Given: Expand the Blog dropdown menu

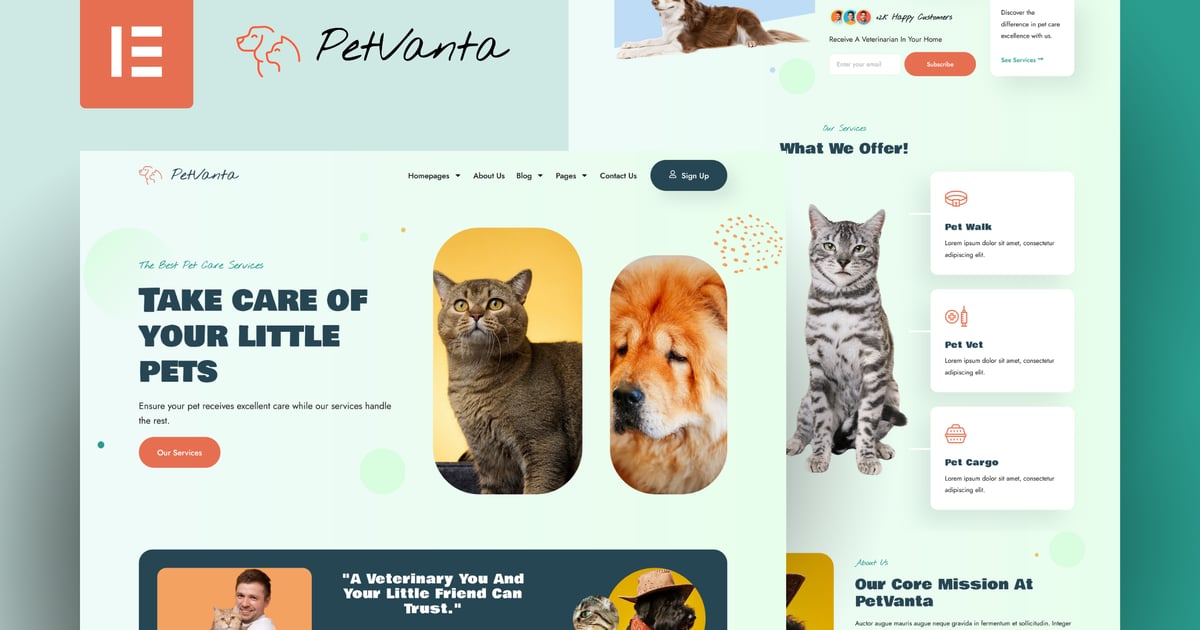Looking at the screenshot, I should tap(529, 176).
